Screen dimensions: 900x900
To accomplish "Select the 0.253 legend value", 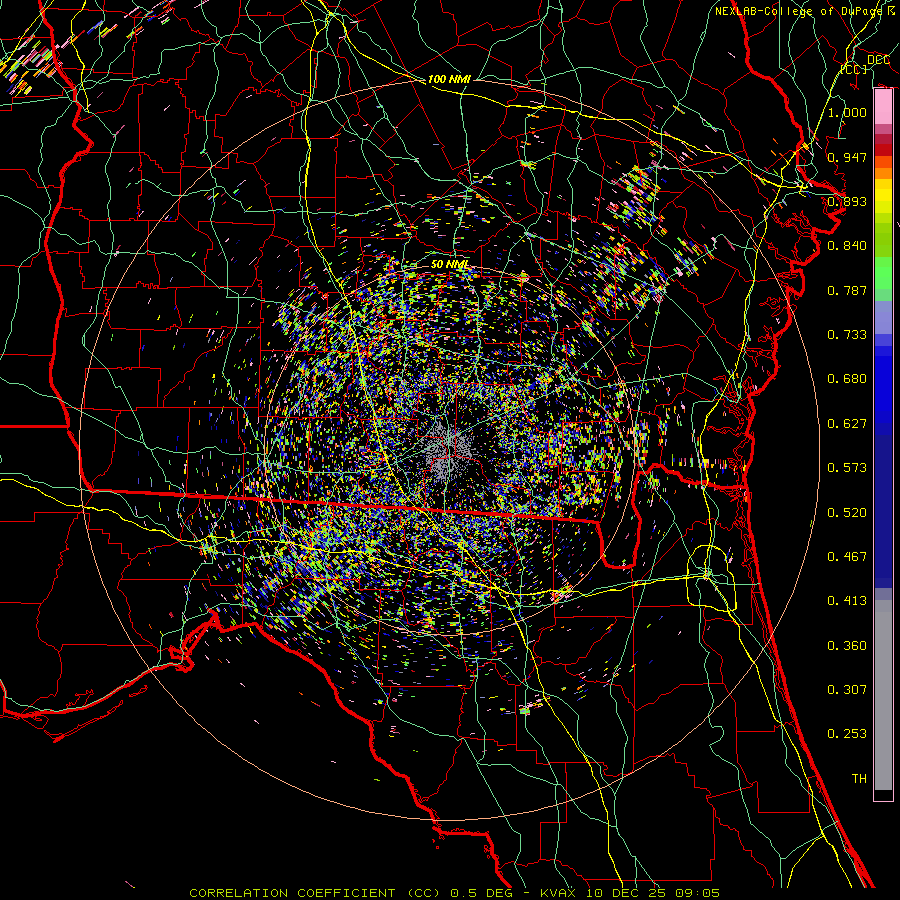I will pyautogui.click(x=847, y=734).
